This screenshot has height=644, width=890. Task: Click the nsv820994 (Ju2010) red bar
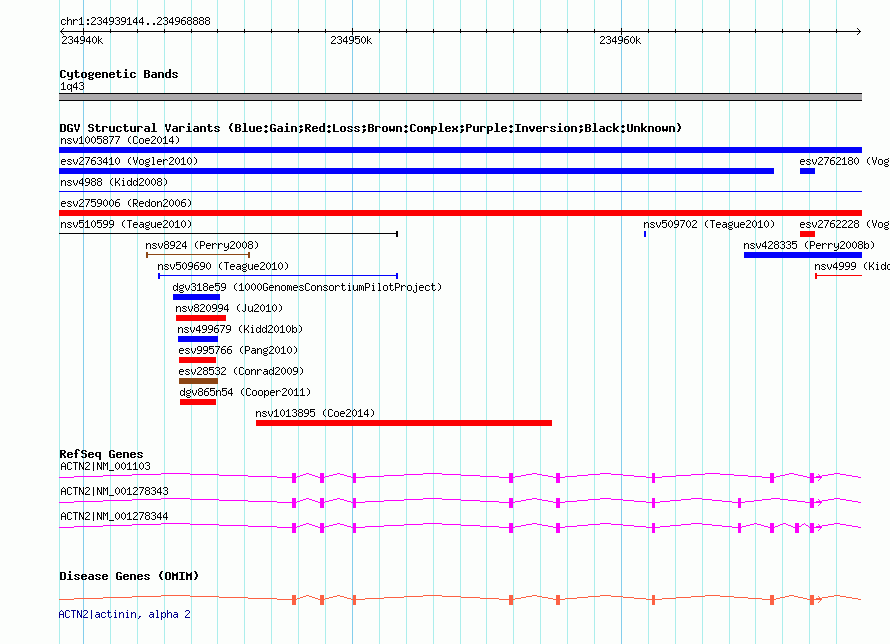[x=201, y=318]
